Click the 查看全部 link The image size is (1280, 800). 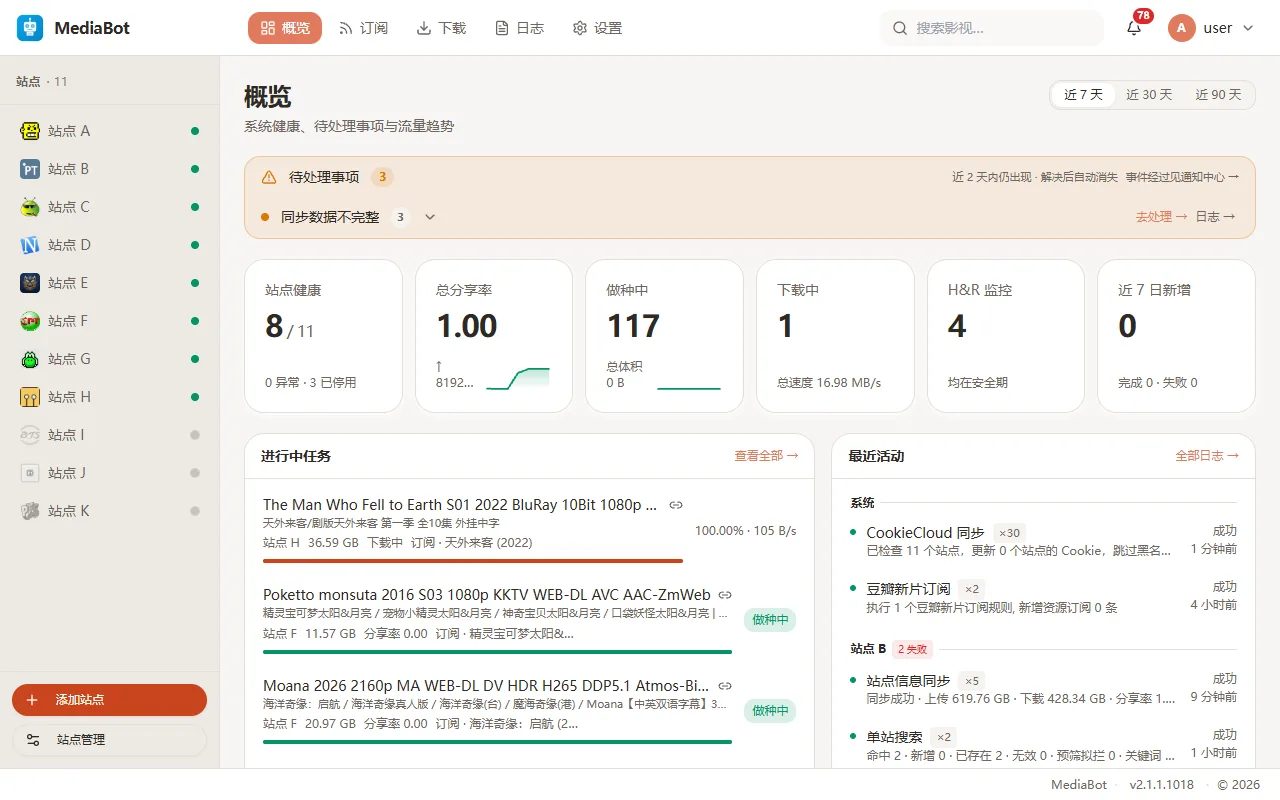tap(766, 456)
